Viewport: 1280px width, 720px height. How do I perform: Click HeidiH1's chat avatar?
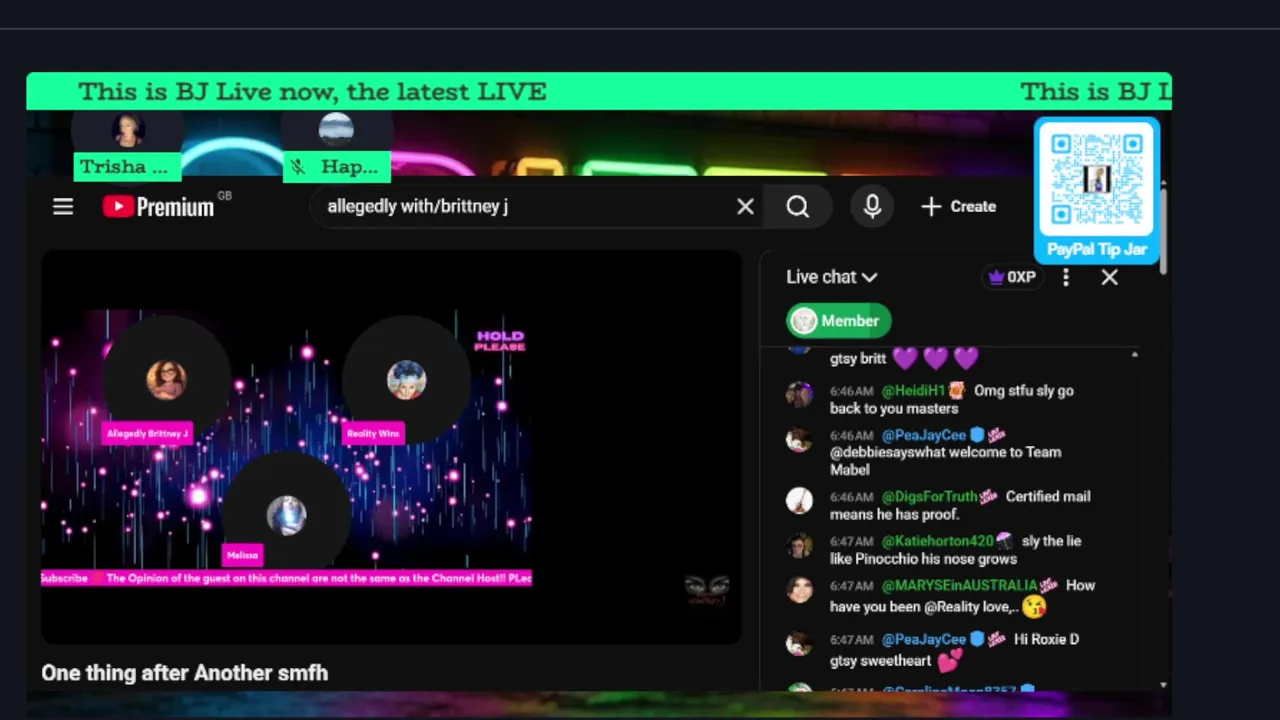(x=799, y=395)
